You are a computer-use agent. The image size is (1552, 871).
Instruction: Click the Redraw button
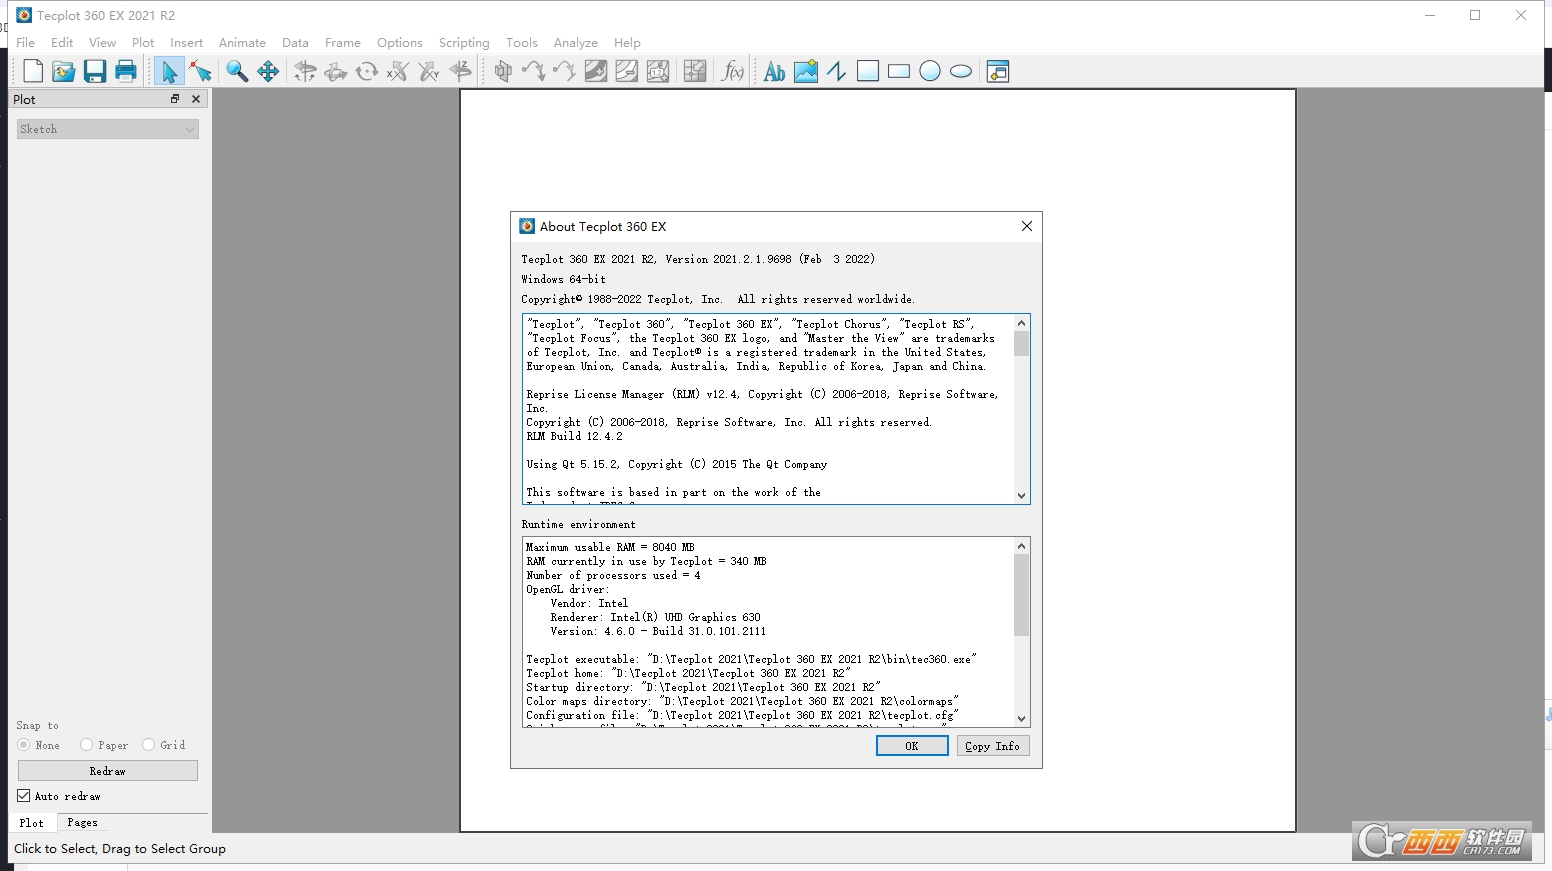108,771
